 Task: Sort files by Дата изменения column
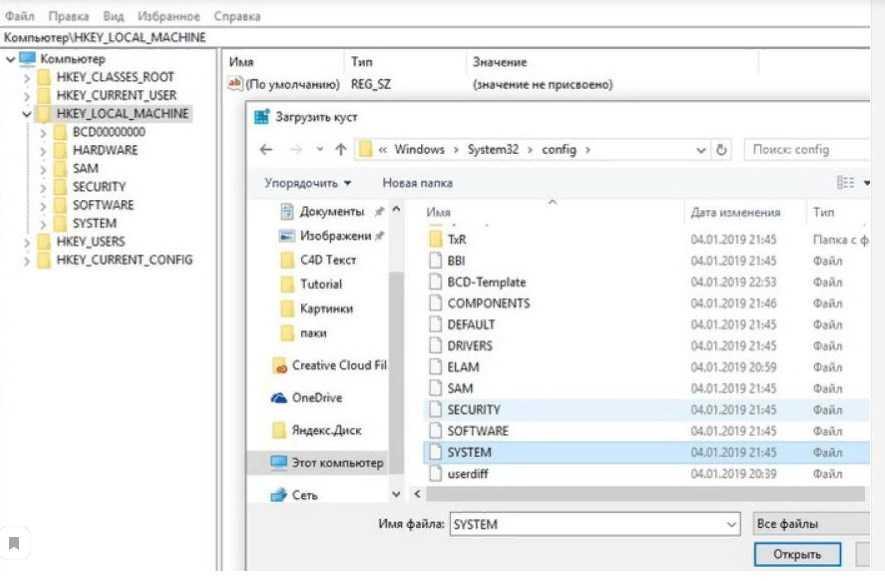point(735,213)
